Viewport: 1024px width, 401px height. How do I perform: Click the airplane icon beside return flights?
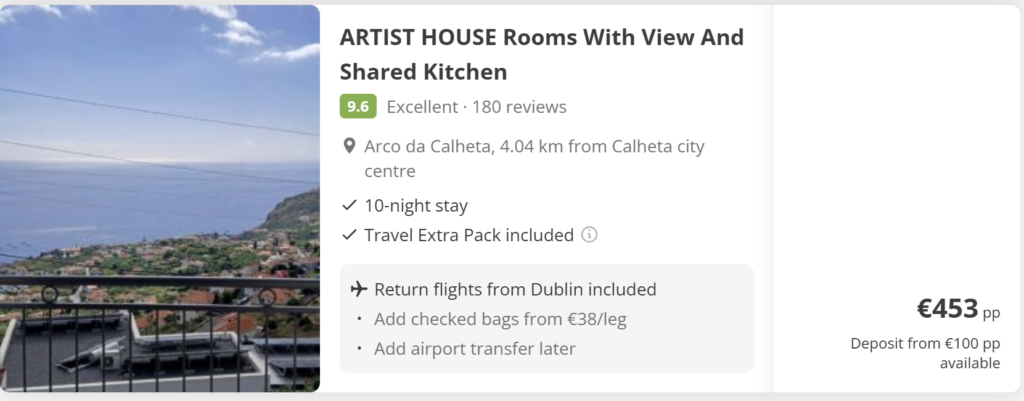[359, 290]
